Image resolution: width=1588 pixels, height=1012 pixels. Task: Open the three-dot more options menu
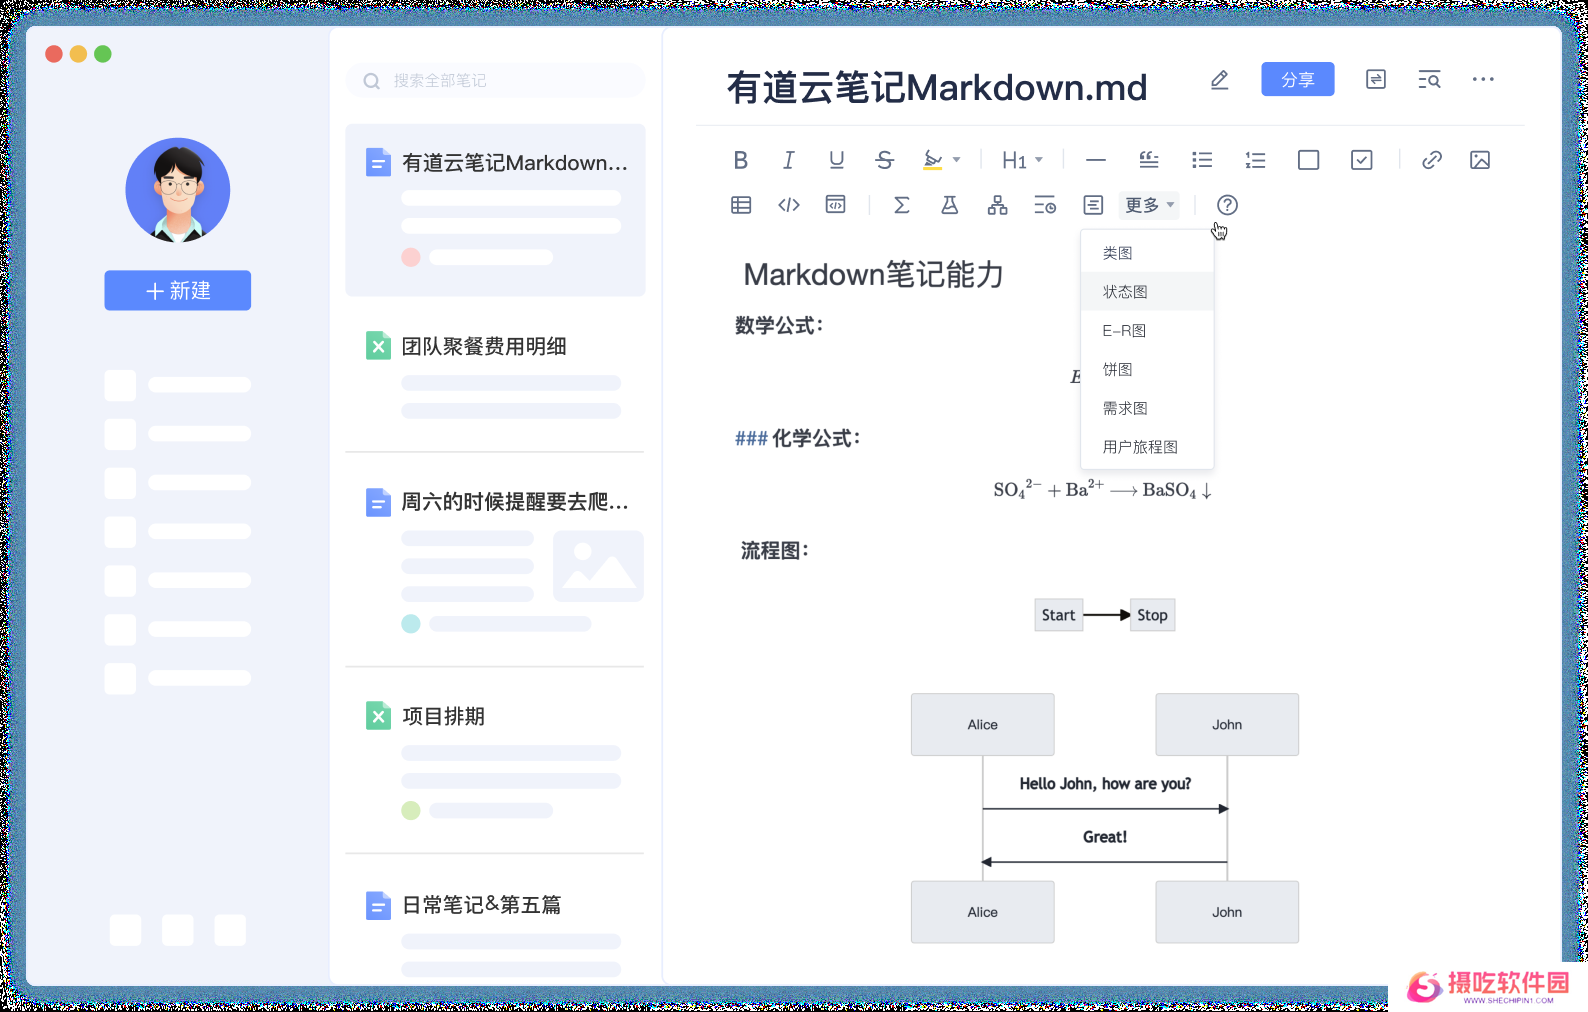click(x=1483, y=79)
